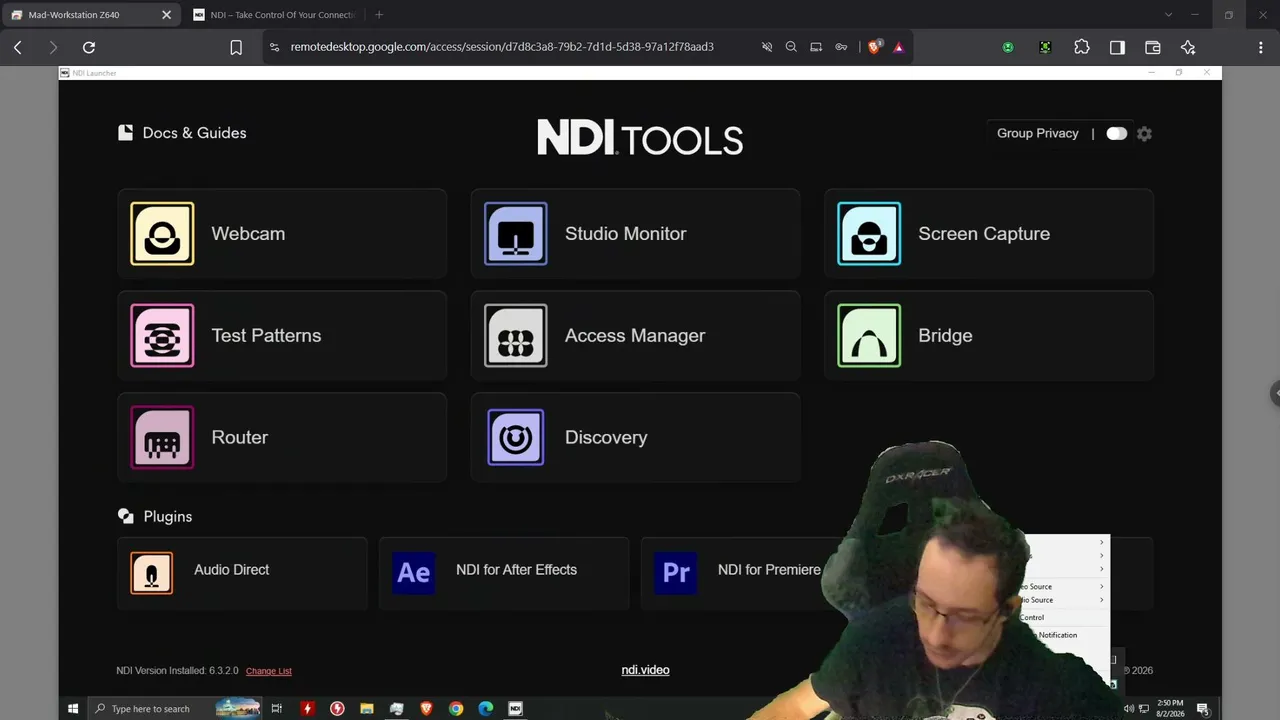Open the Webcam tool icon

click(x=162, y=234)
